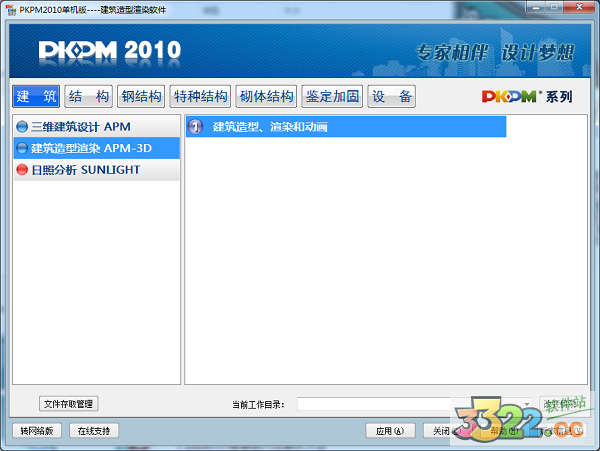Close the PKPM2010 window
The height and width of the screenshot is (451, 600).
pyautogui.click(x=579, y=7)
